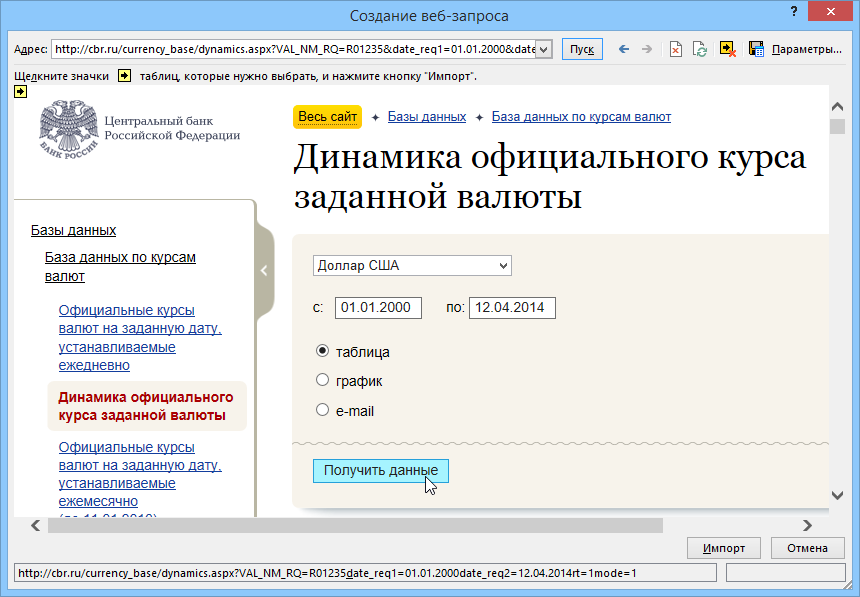Click the Forward arrow in the toolbar

(646, 49)
